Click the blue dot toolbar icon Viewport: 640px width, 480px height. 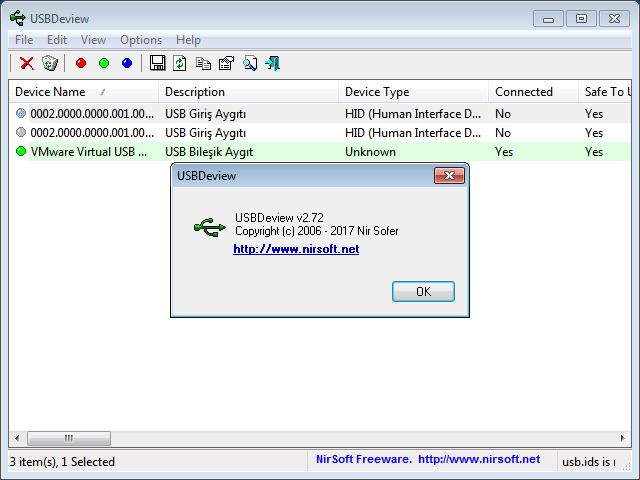(x=127, y=63)
